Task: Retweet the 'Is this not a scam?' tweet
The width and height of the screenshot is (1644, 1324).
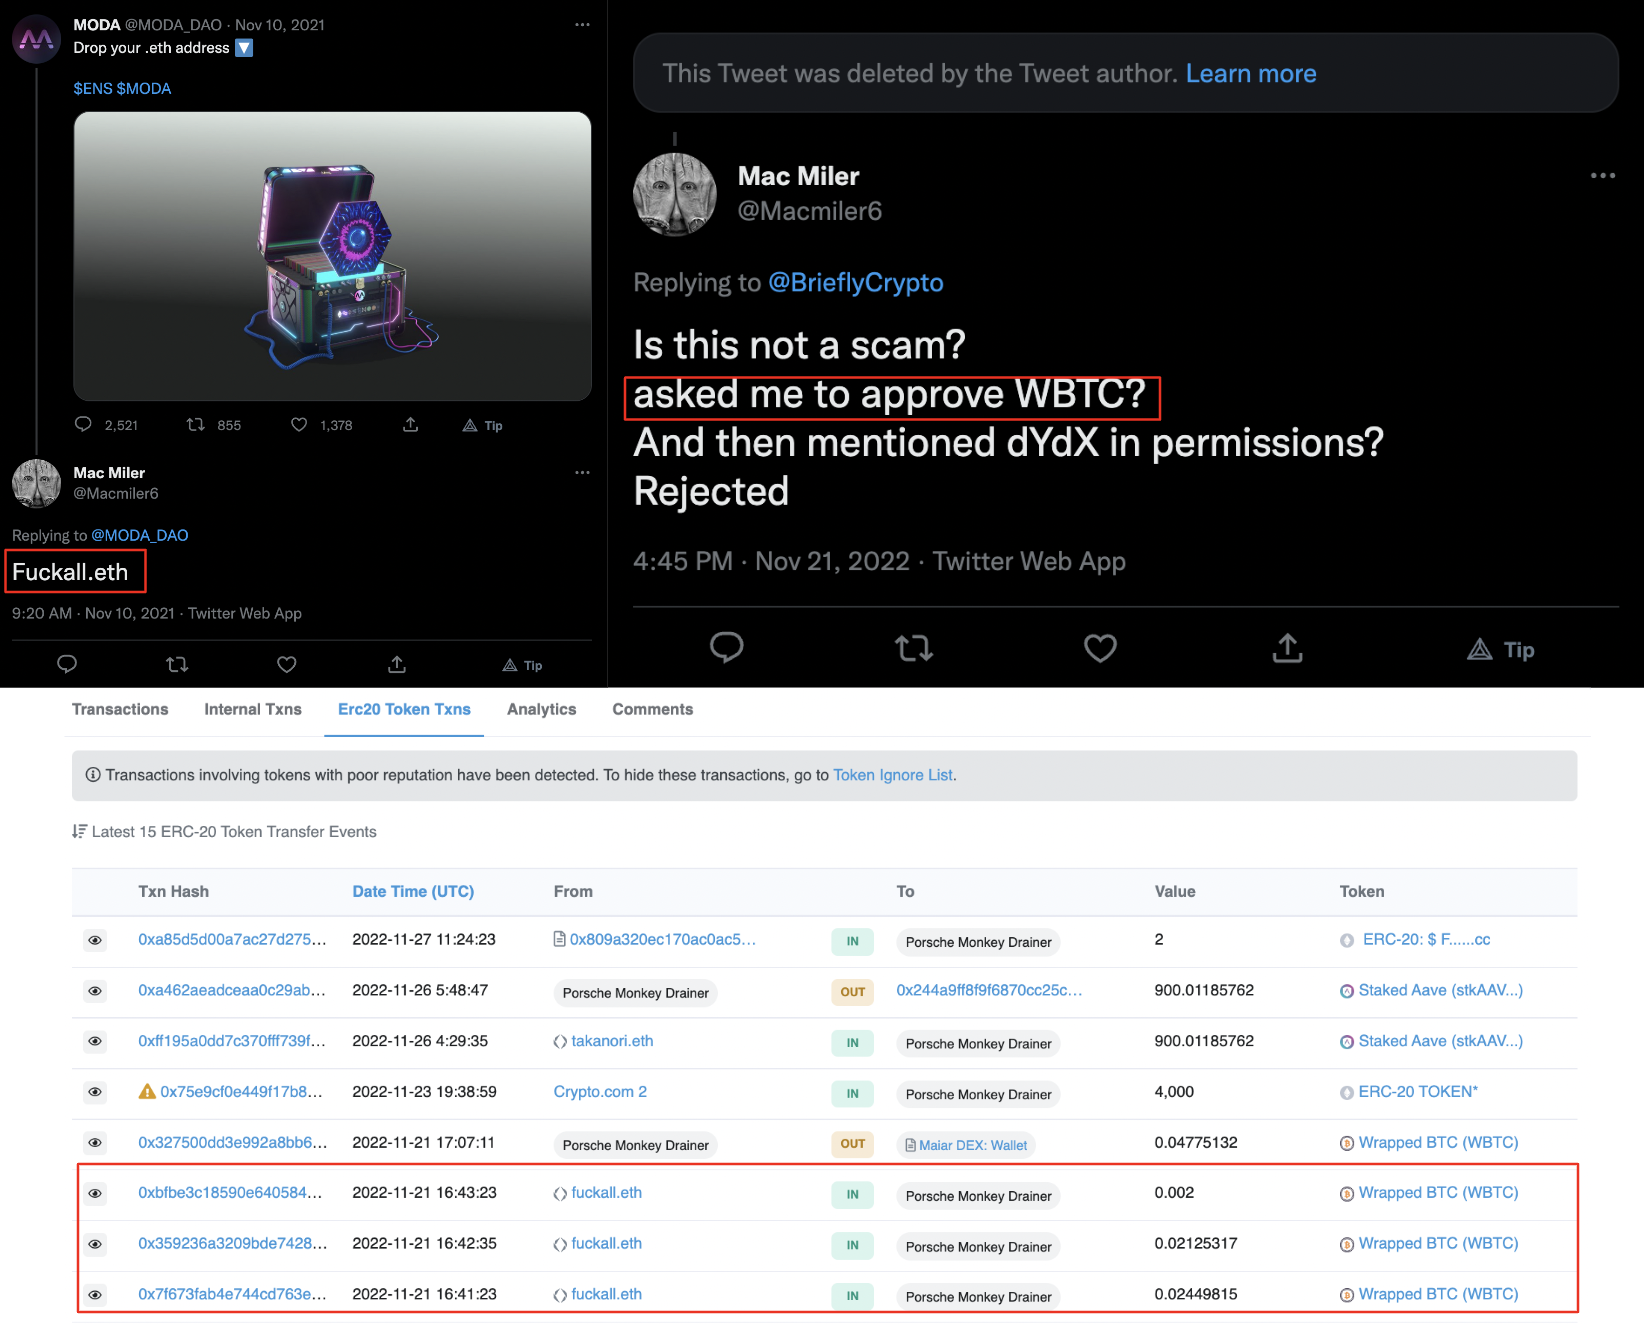Action: click(914, 648)
